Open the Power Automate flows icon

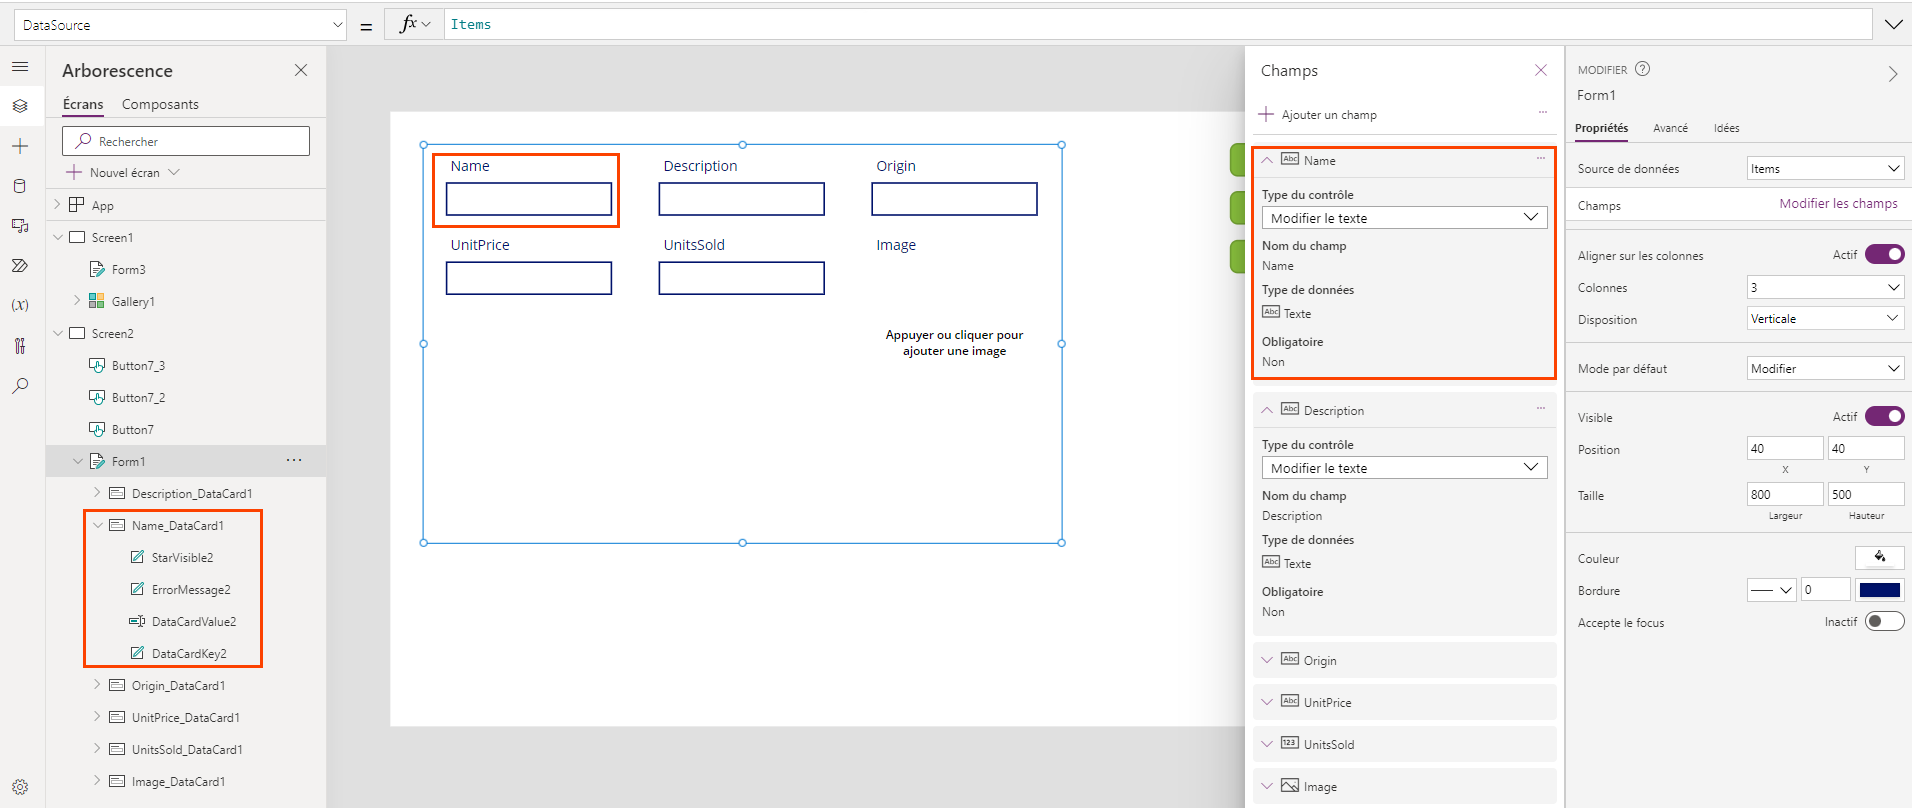pyautogui.click(x=20, y=266)
